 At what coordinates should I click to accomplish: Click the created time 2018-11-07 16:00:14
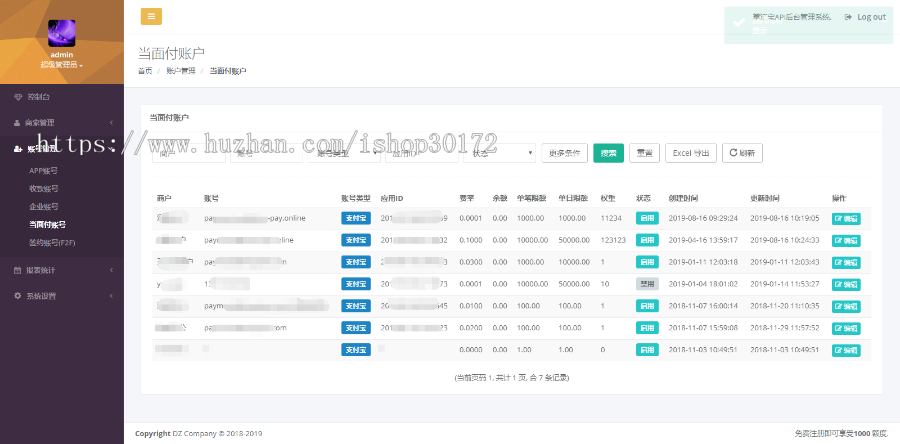pyautogui.click(x=703, y=306)
